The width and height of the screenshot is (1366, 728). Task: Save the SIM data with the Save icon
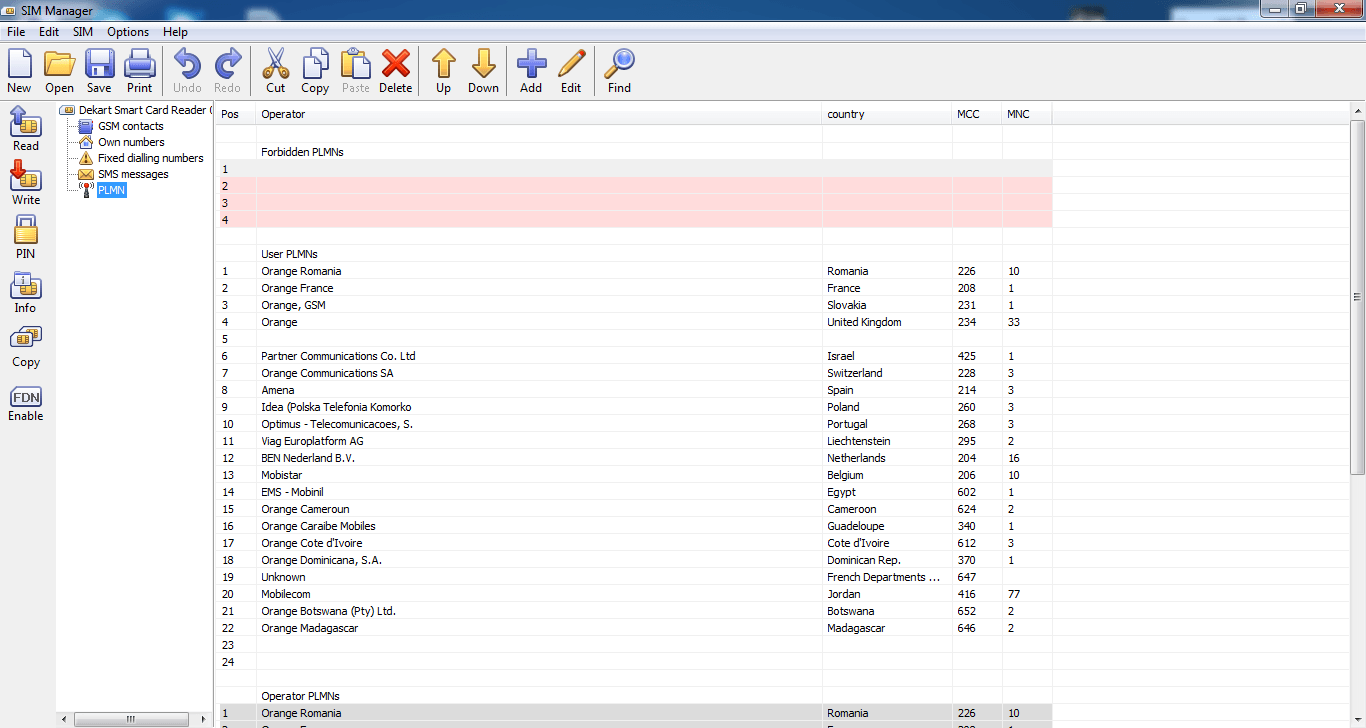[98, 70]
